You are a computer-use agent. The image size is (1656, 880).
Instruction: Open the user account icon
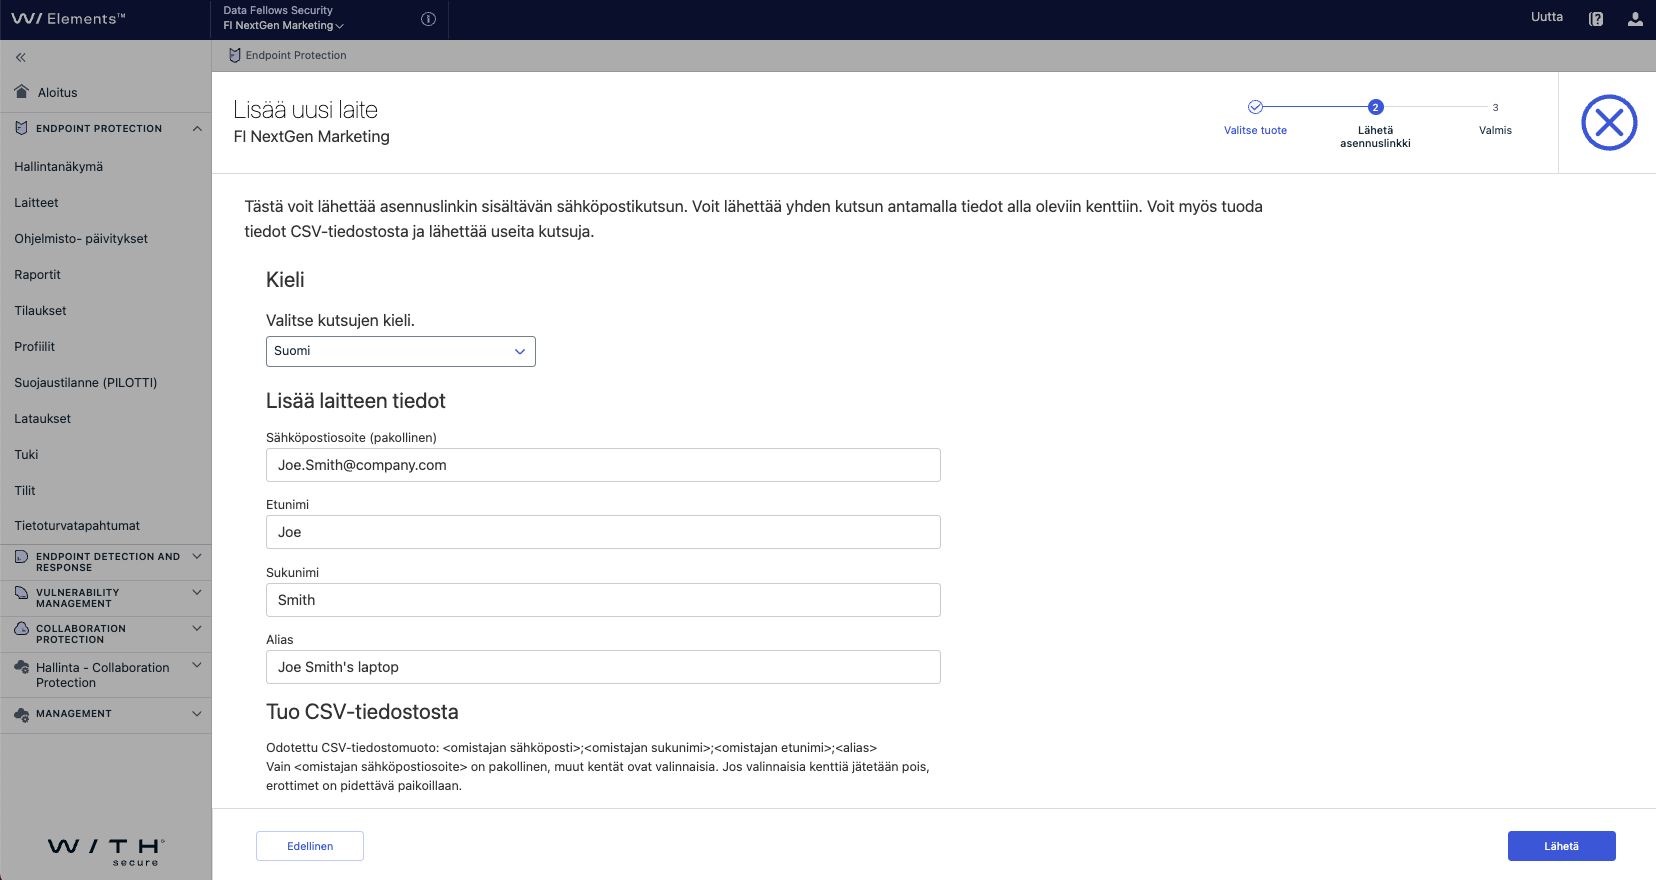[x=1635, y=19]
